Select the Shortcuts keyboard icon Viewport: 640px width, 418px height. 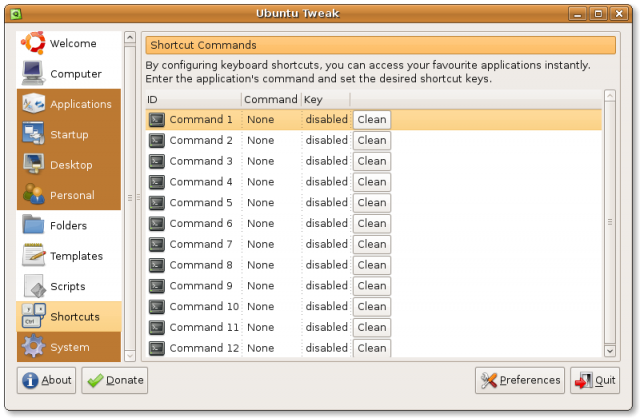click(33, 316)
